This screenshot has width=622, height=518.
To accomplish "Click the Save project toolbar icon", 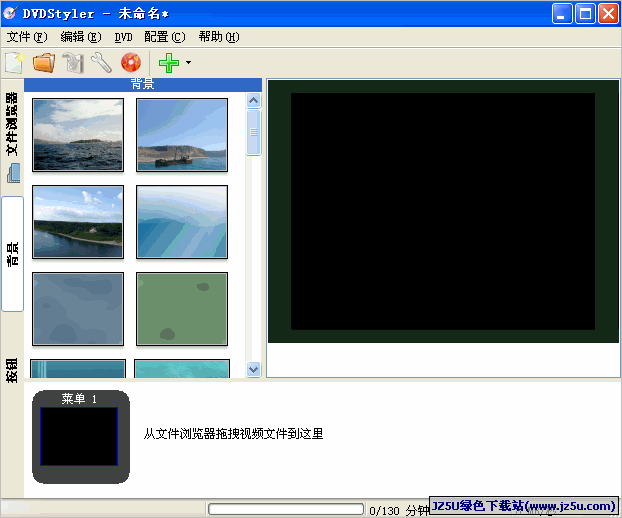I will click(x=73, y=63).
